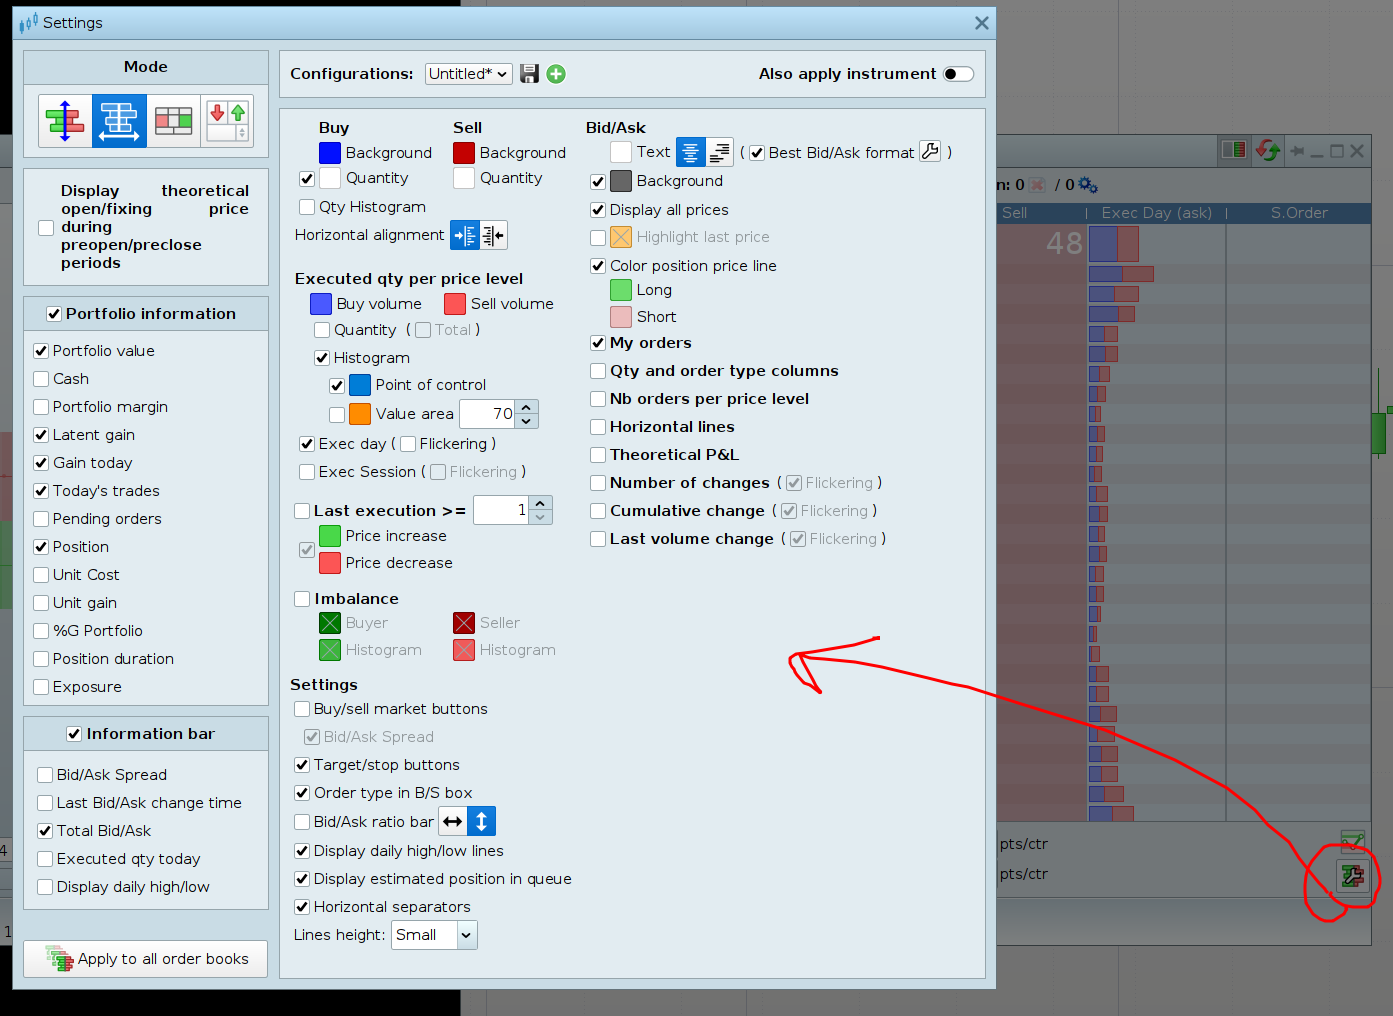
Task: Save configuration with floppy disk icon
Action: pyautogui.click(x=530, y=74)
